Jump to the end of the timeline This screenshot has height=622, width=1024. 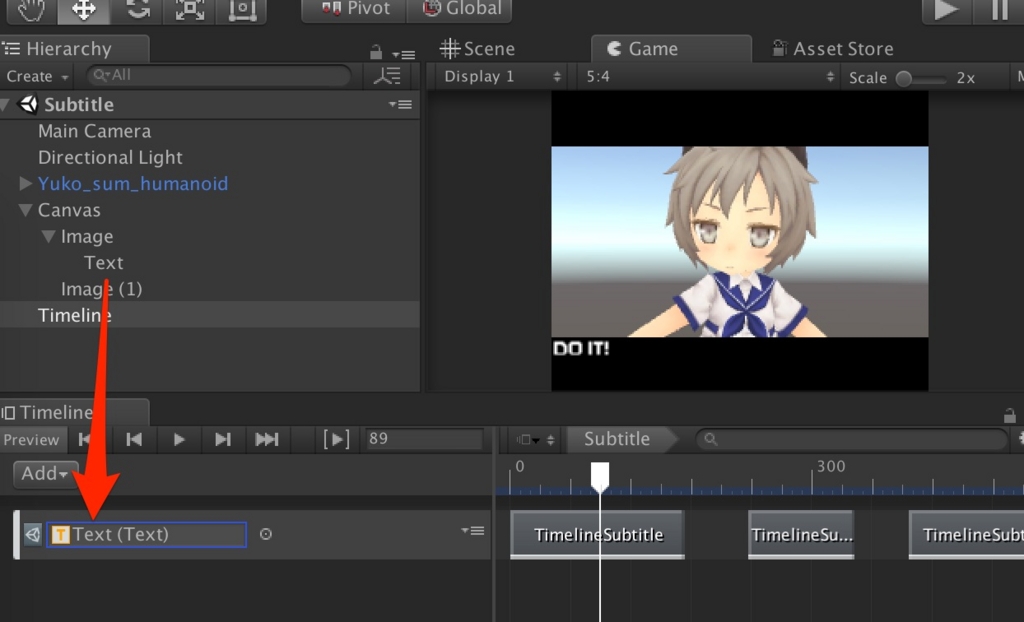click(266, 440)
